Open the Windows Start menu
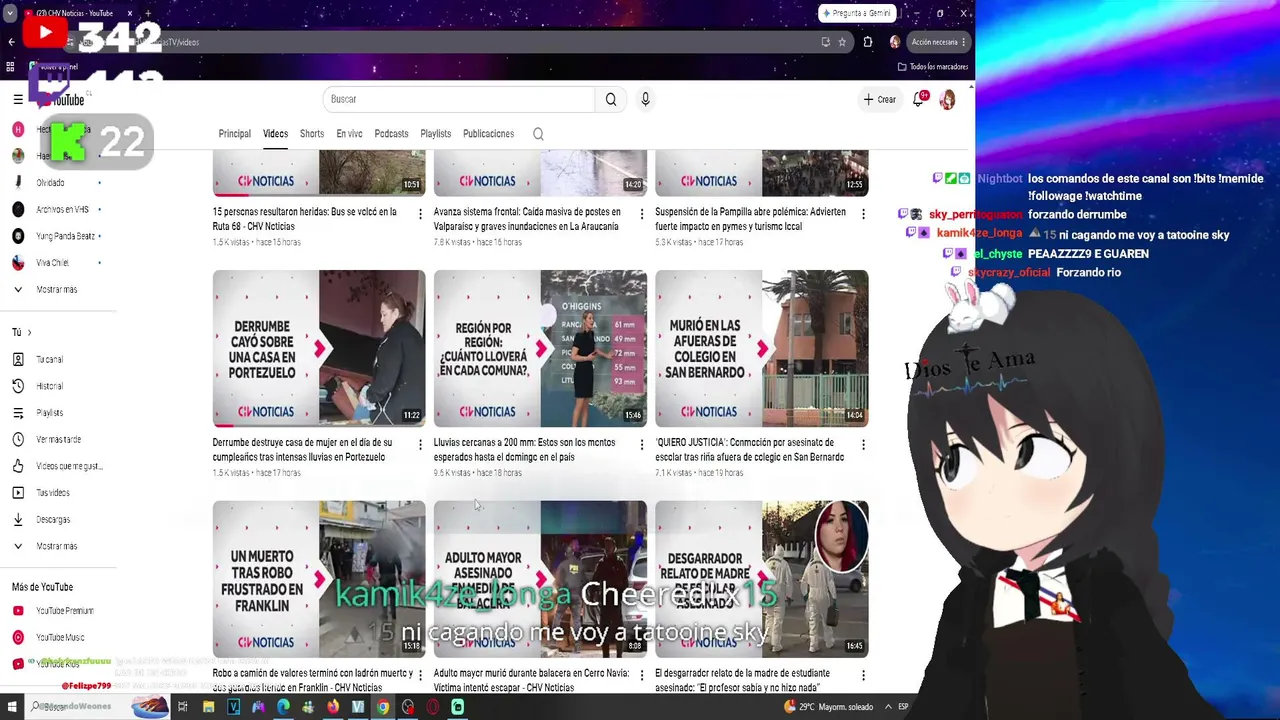Viewport: 1280px width, 720px height. 10,707
